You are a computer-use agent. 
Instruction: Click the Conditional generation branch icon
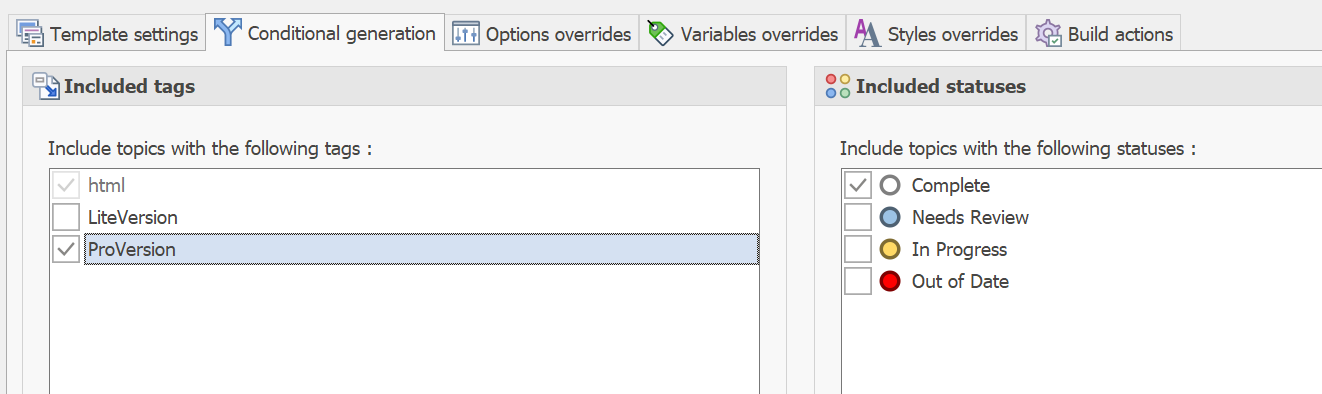(x=228, y=32)
